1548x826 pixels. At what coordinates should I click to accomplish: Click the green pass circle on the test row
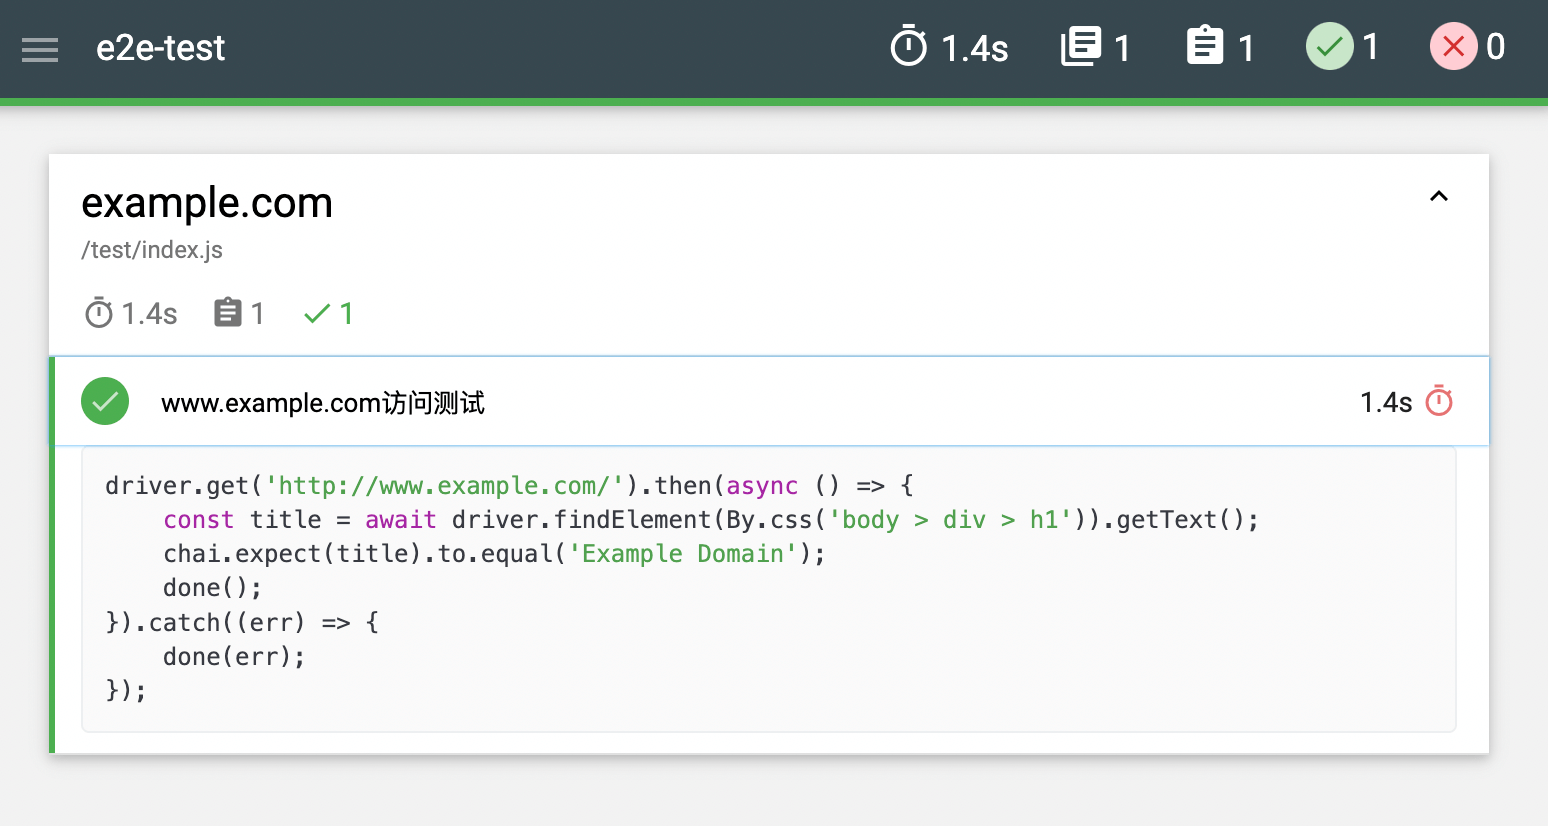click(x=105, y=402)
